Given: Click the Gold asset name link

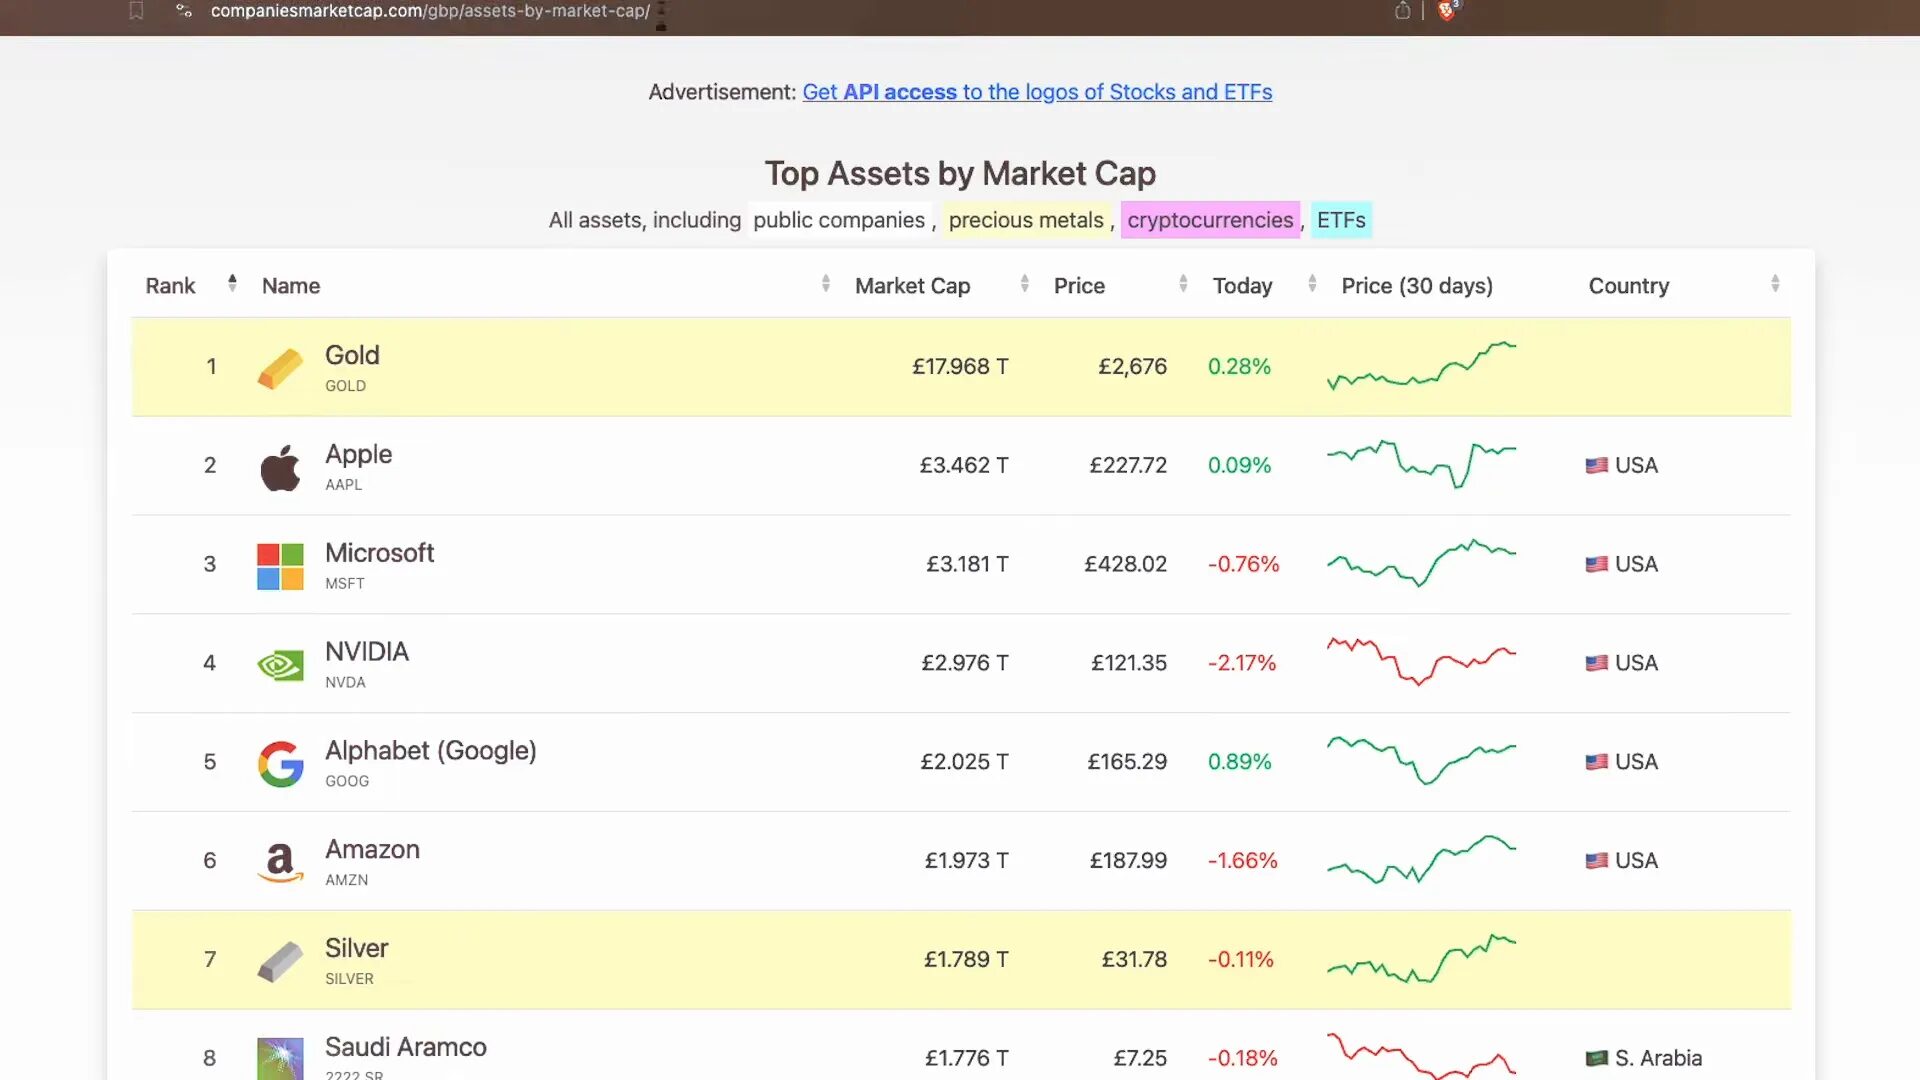Looking at the screenshot, I should tap(351, 355).
